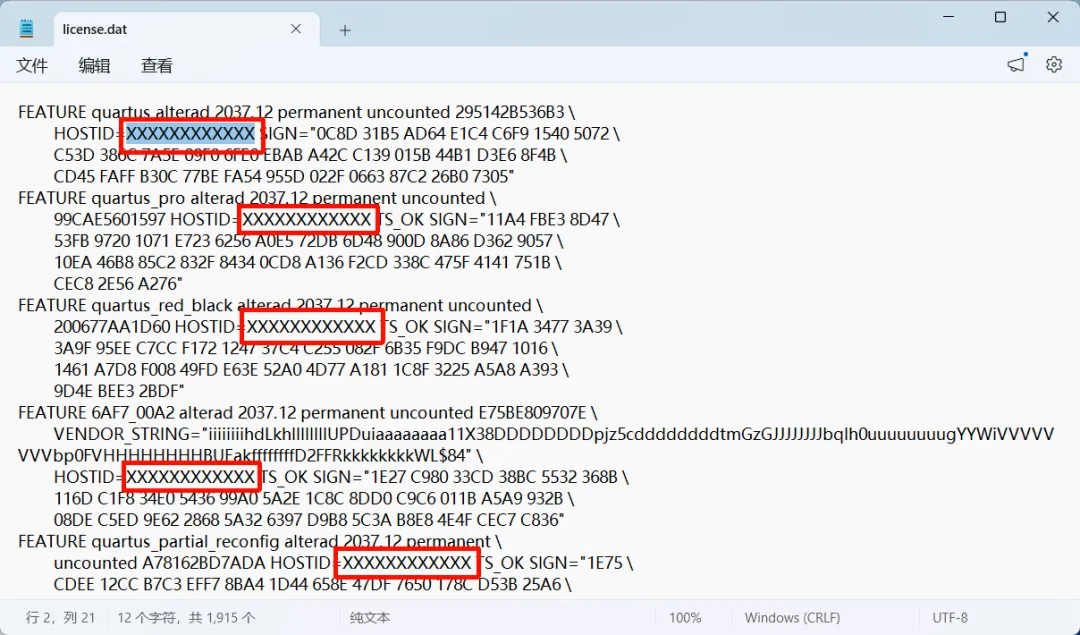
Task: Click line starting "1461 A7D8 F008"
Action: pyautogui.click(x=311, y=370)
